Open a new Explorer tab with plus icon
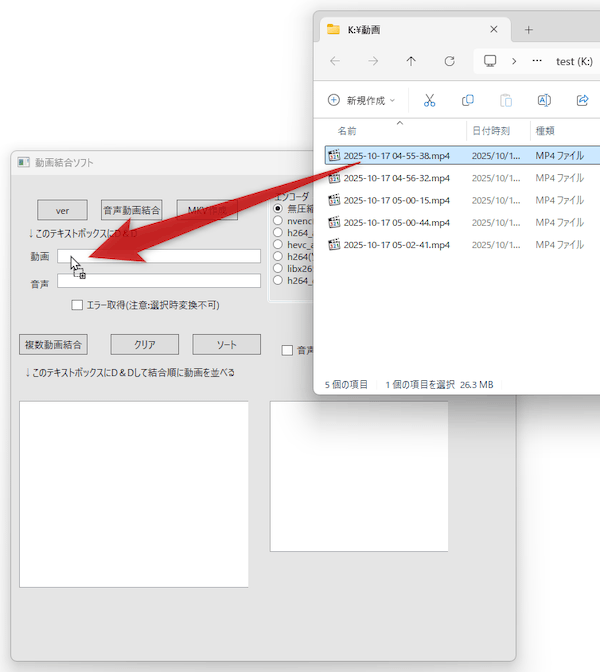 click(529, 30)
